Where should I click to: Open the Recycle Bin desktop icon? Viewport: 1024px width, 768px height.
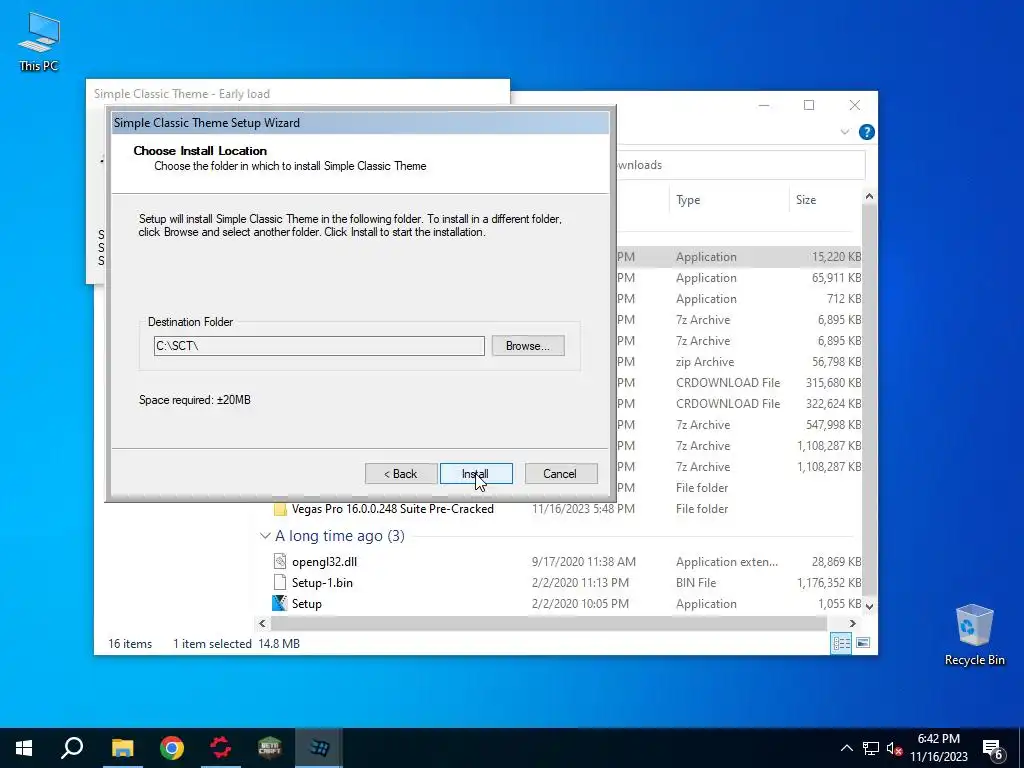coord(974,635)
